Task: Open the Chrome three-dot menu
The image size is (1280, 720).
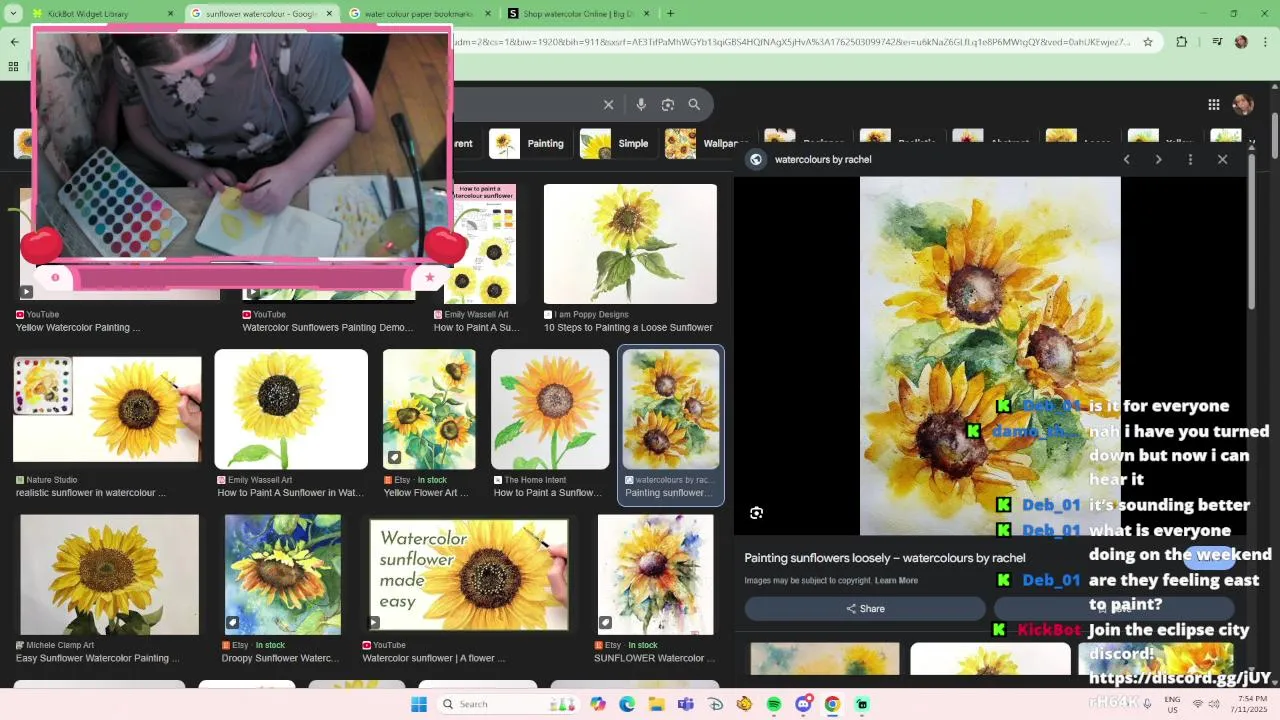Action: point(1265,42)
